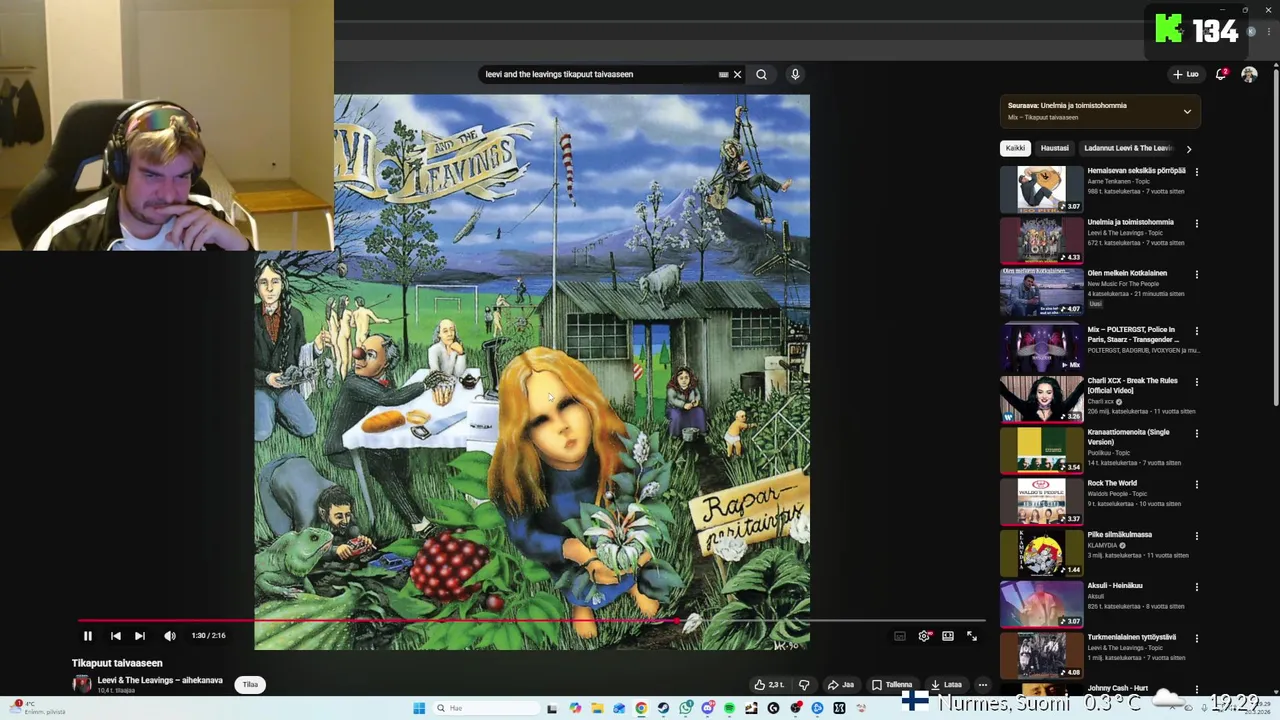Enter fullscreen mode

972,636
